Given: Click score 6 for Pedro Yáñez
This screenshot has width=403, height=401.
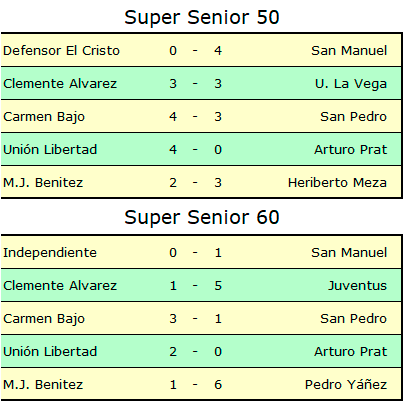Looking at the screenshot, I should click(218, 385).
